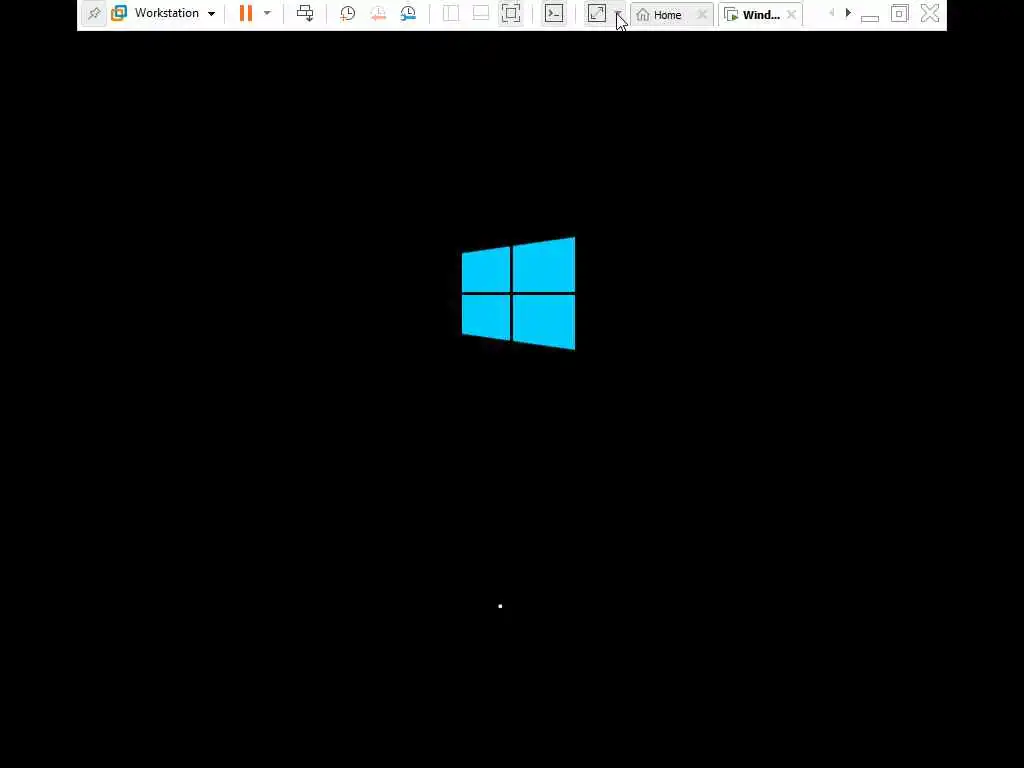Open the console view icon
This screenshot has height=768, width=1024.
click(554, 13)
